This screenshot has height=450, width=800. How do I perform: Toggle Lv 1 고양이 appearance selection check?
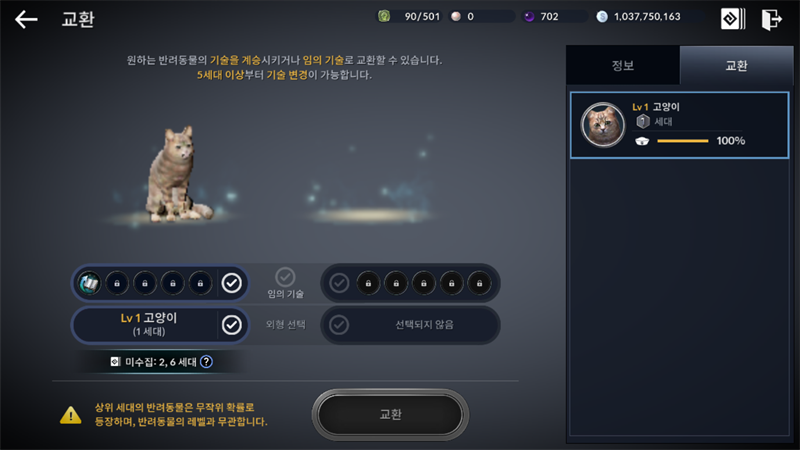tap(232, 324)
